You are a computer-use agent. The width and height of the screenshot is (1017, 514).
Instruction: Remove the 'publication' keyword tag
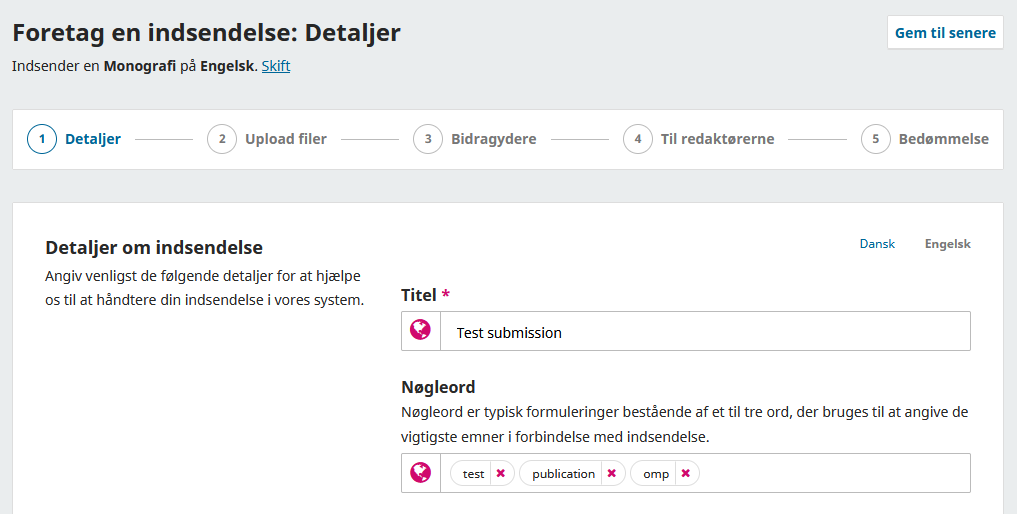click(x=612, y=474)
